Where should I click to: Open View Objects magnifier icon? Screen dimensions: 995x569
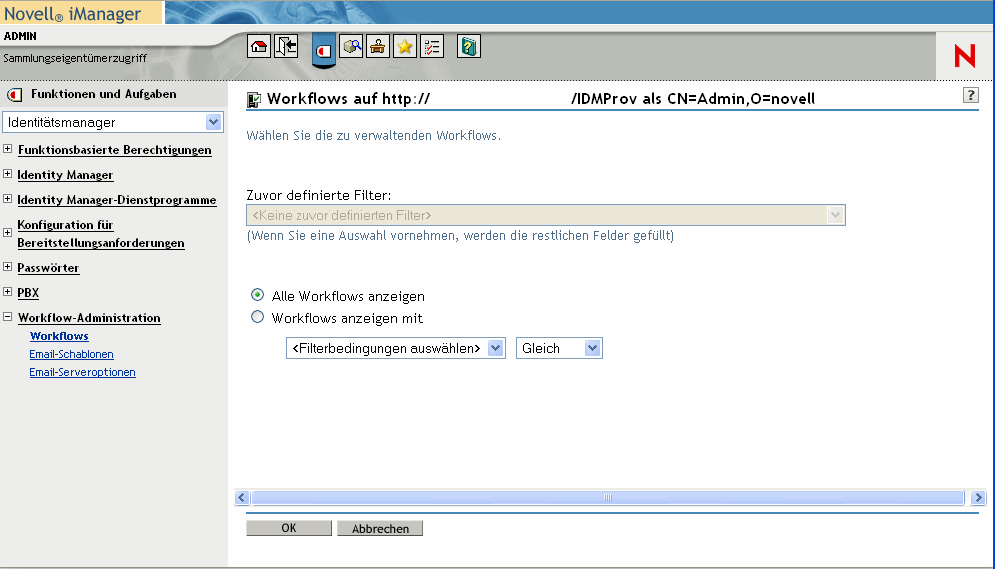[351, 46]
